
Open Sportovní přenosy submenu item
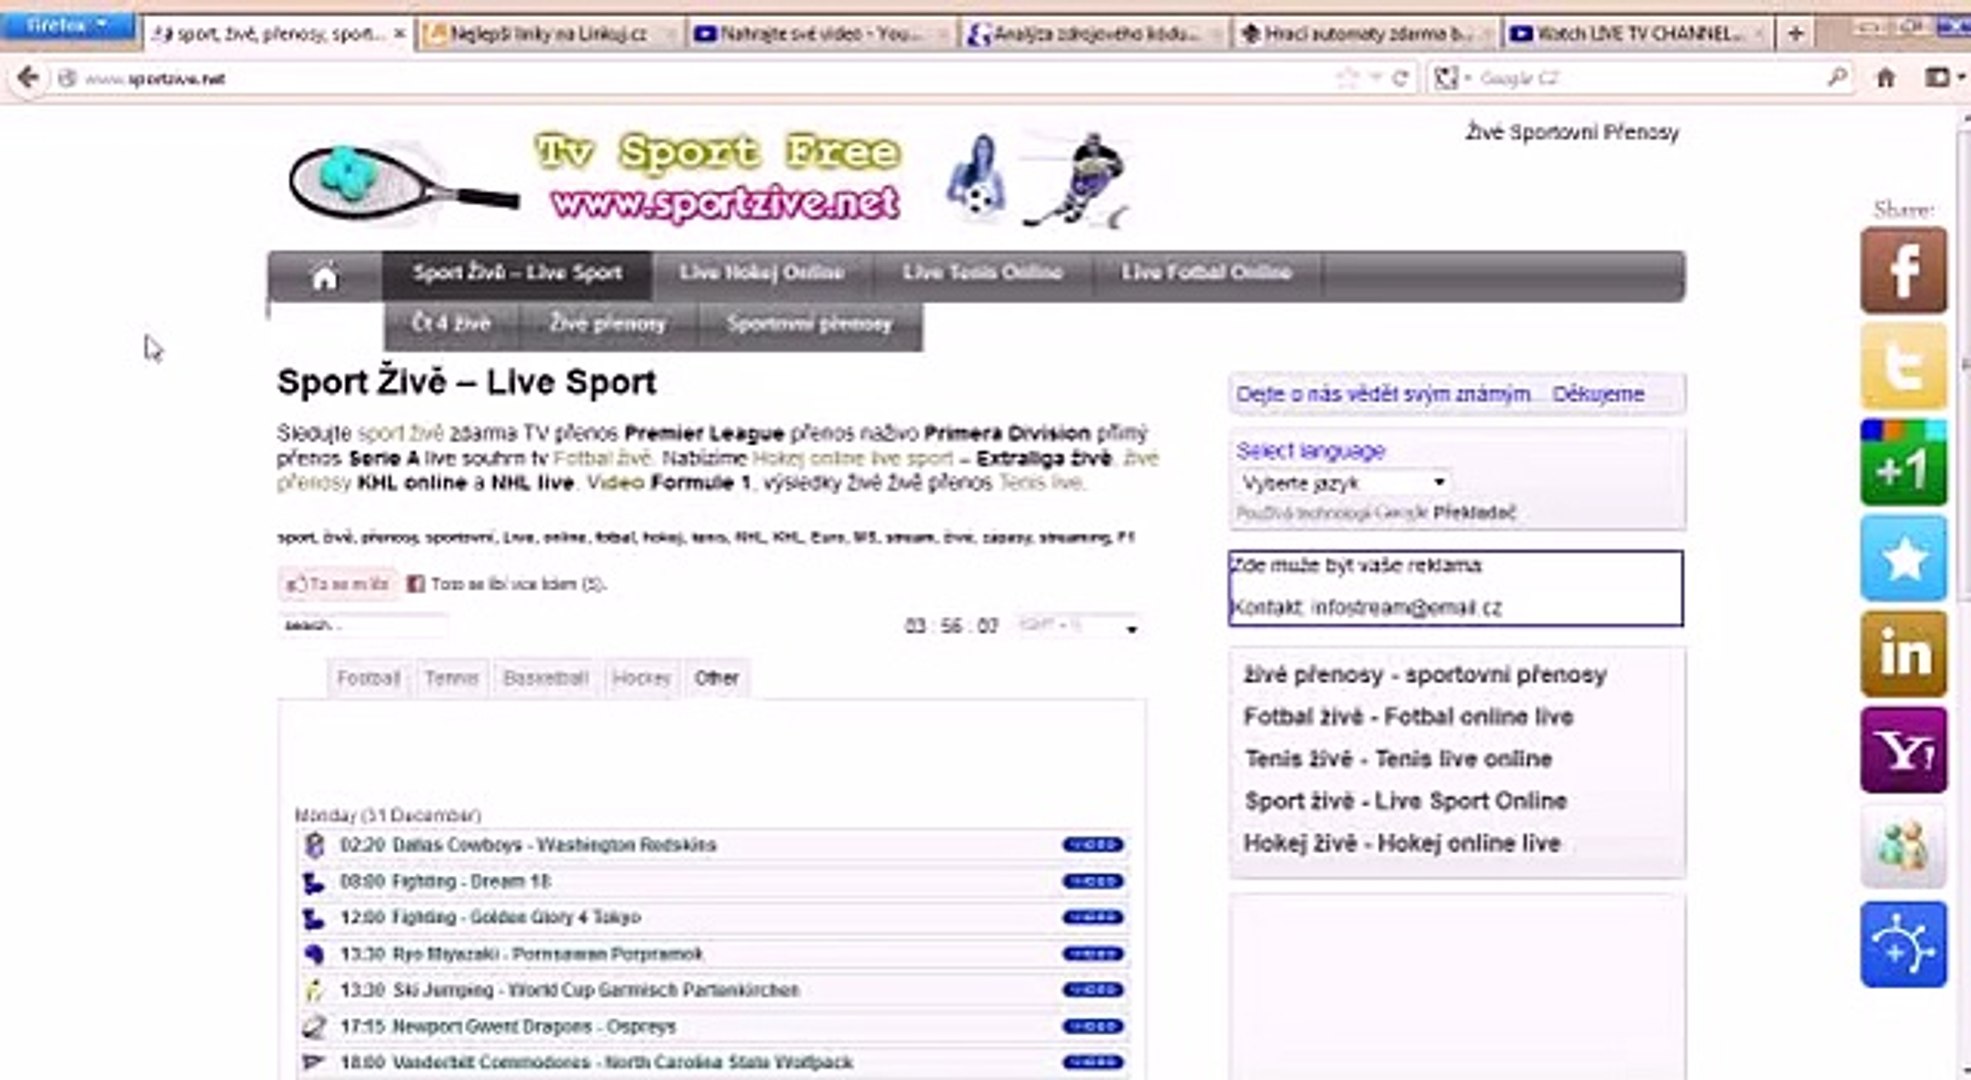point(809,325)
